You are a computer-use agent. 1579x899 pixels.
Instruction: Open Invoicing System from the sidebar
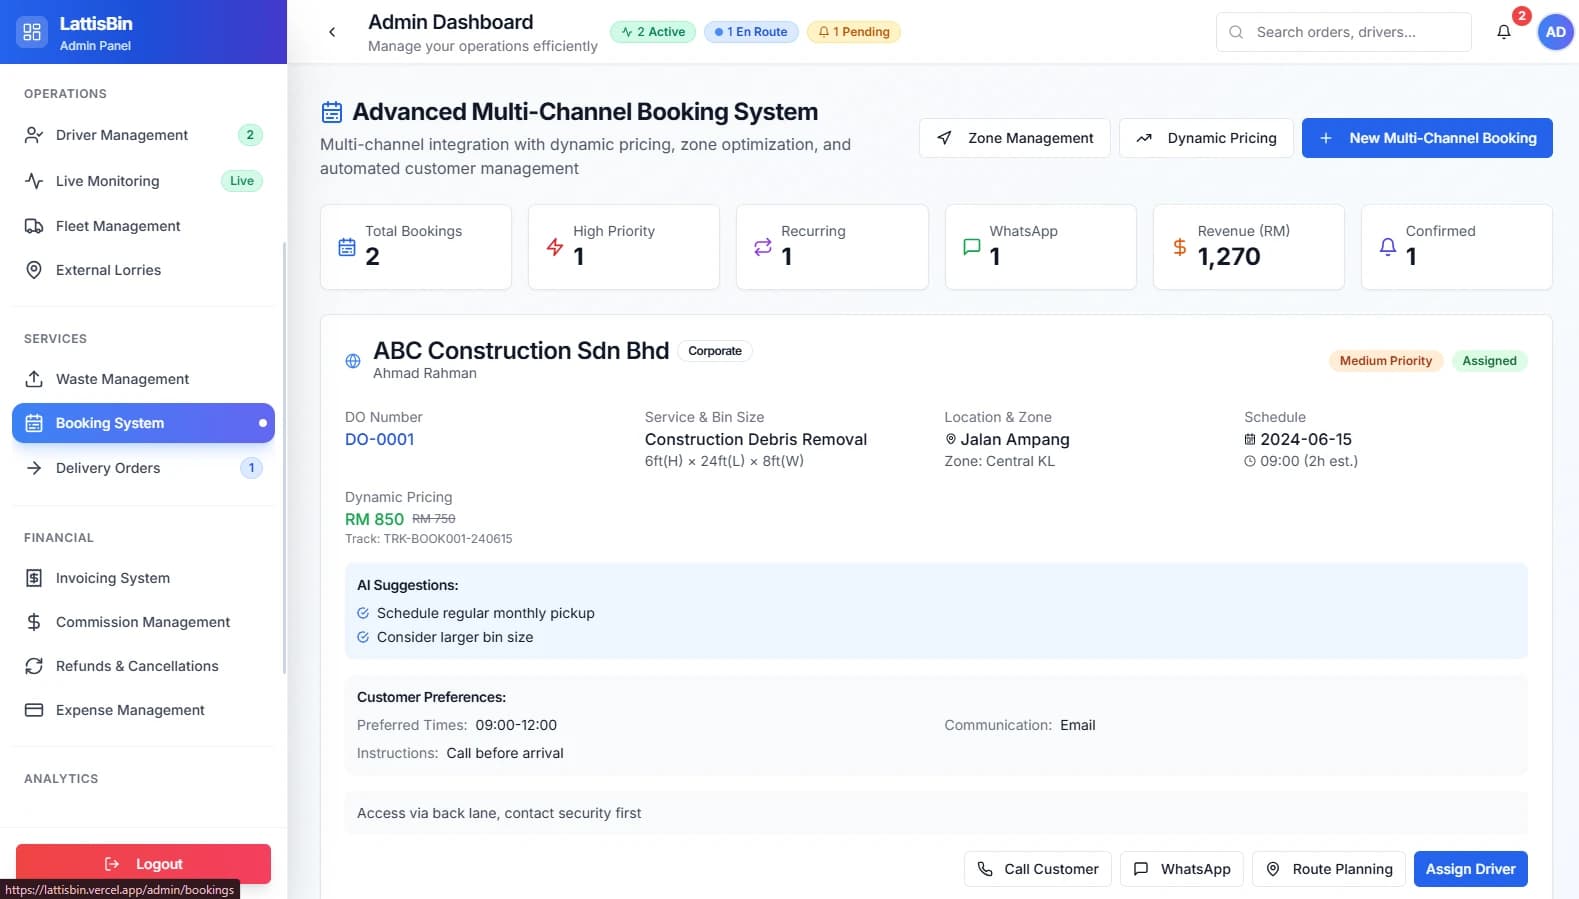point(112,578)
